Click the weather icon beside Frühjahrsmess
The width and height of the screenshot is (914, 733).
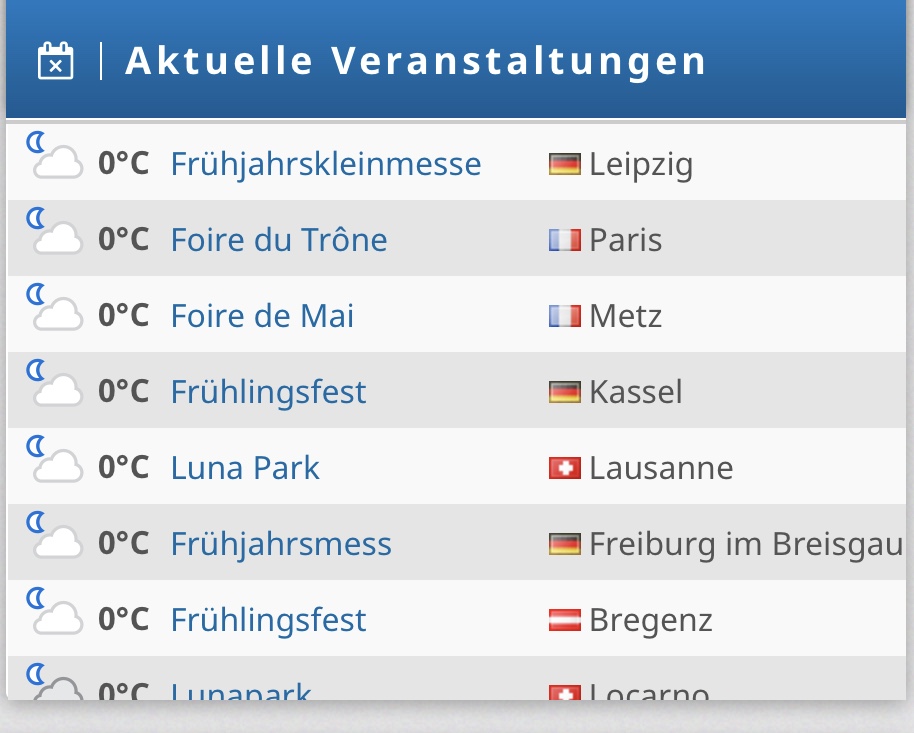pyautogui.click(x=55, y=538)
